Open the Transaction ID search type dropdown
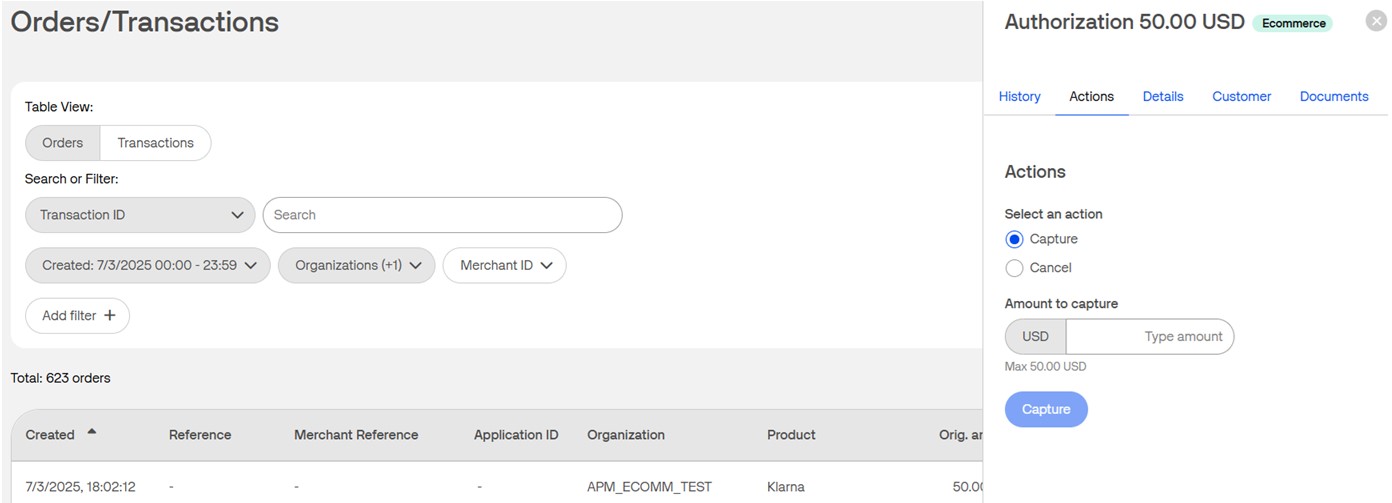This screenshot has height=503, width=1392. 140,215
